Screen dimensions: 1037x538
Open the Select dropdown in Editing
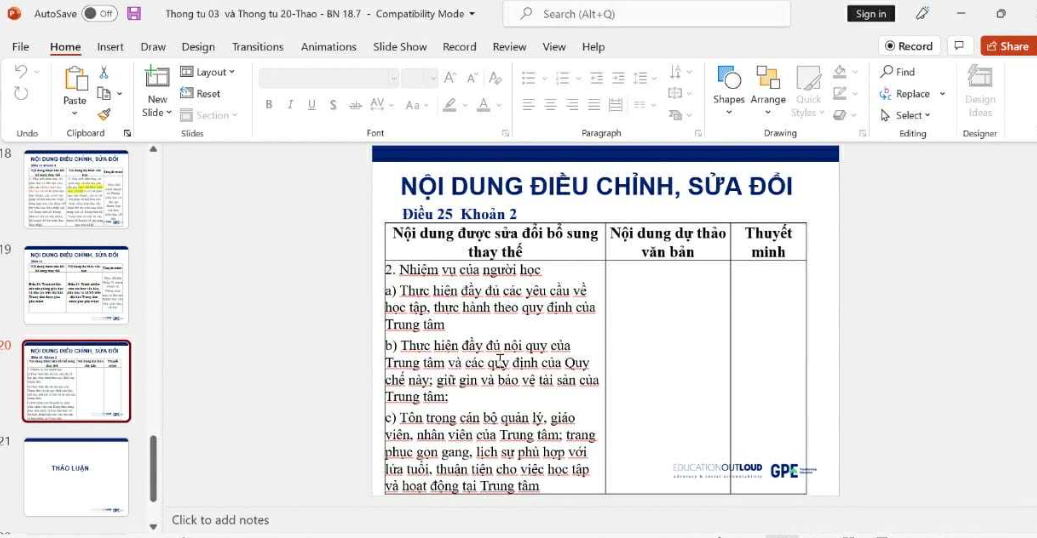click(x=906, y=115)
